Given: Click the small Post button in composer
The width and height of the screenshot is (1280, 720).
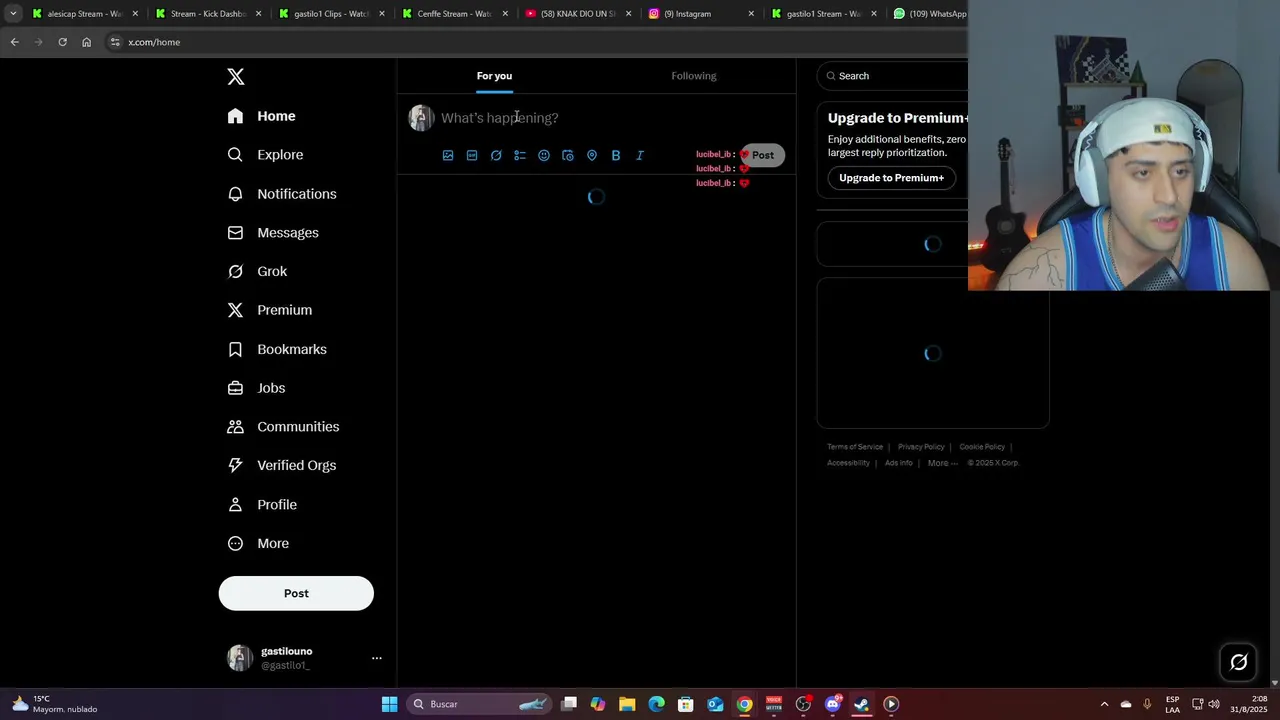Looking at the screenshot, I should point(763,155).
